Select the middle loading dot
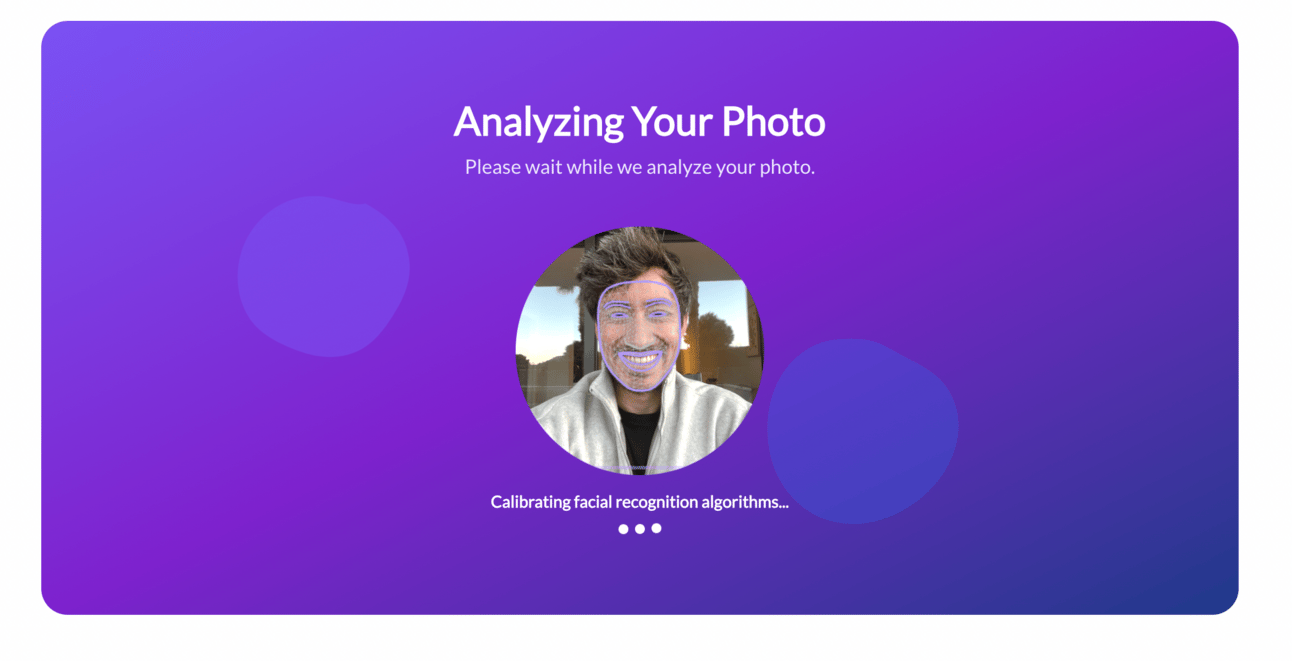 coord(640,529)
